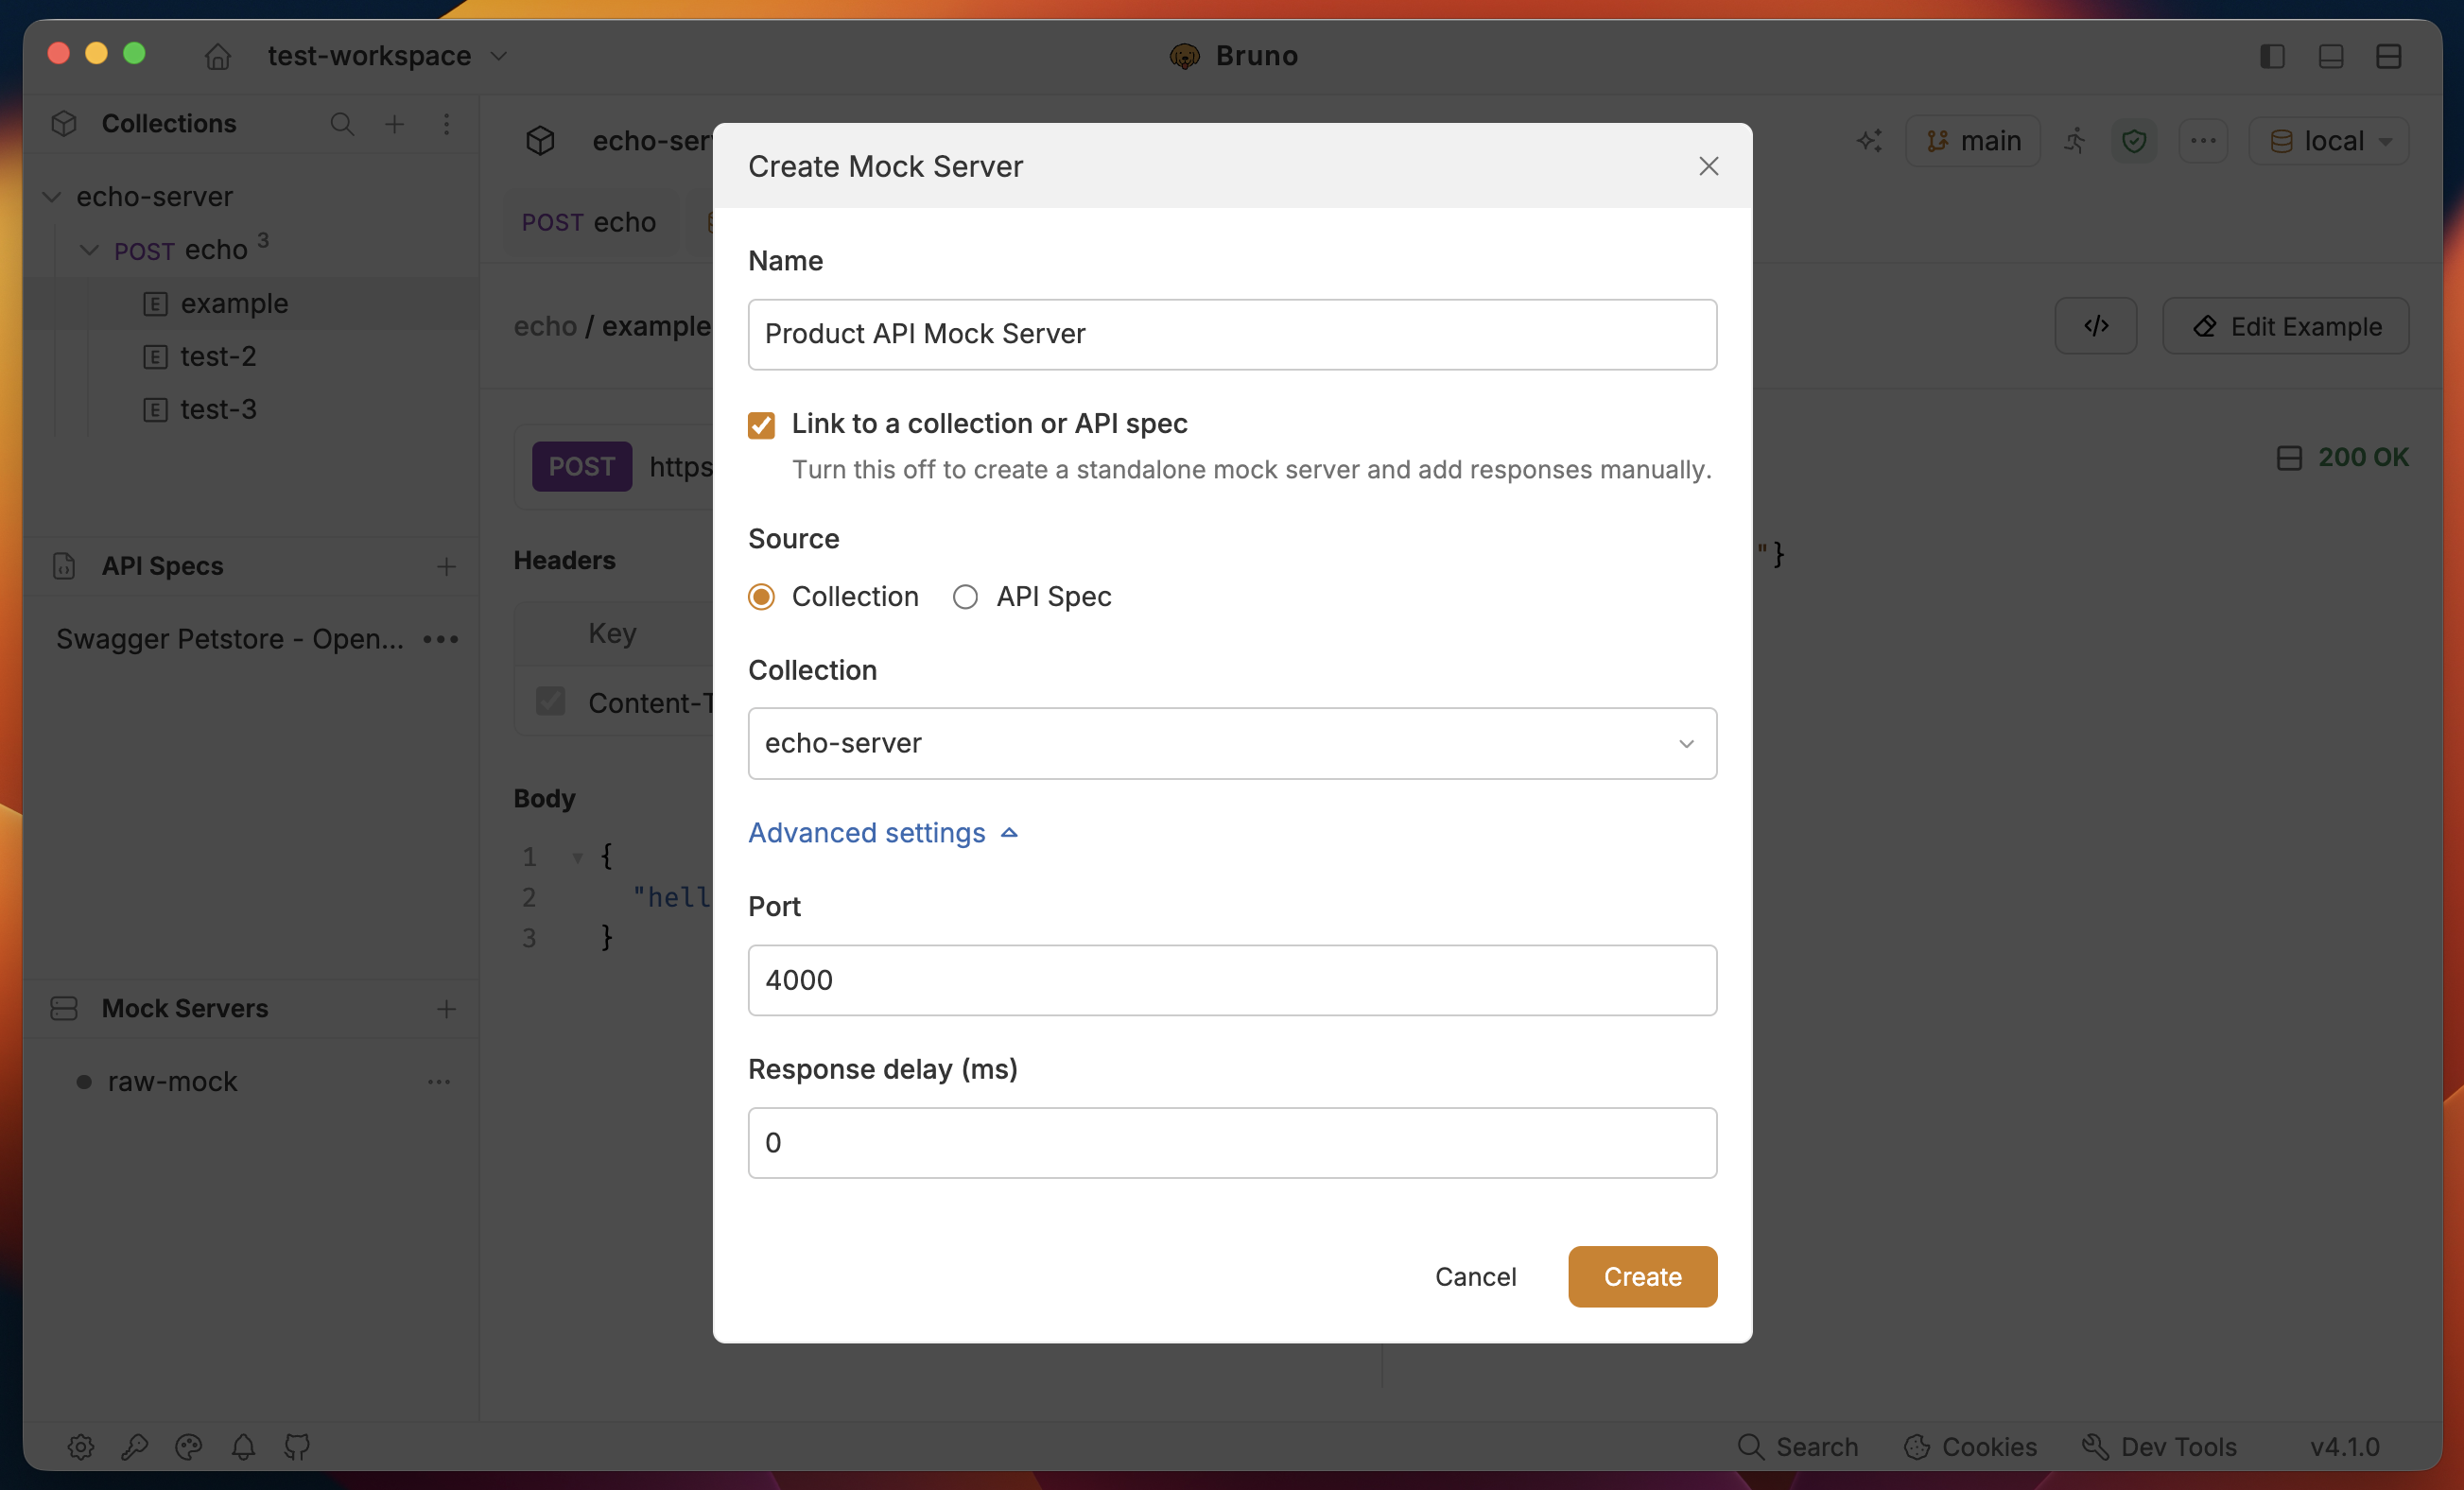Open the Collections kebab menu
Viewport: 2464px width, 1490px height.
[x=446, y=124]
